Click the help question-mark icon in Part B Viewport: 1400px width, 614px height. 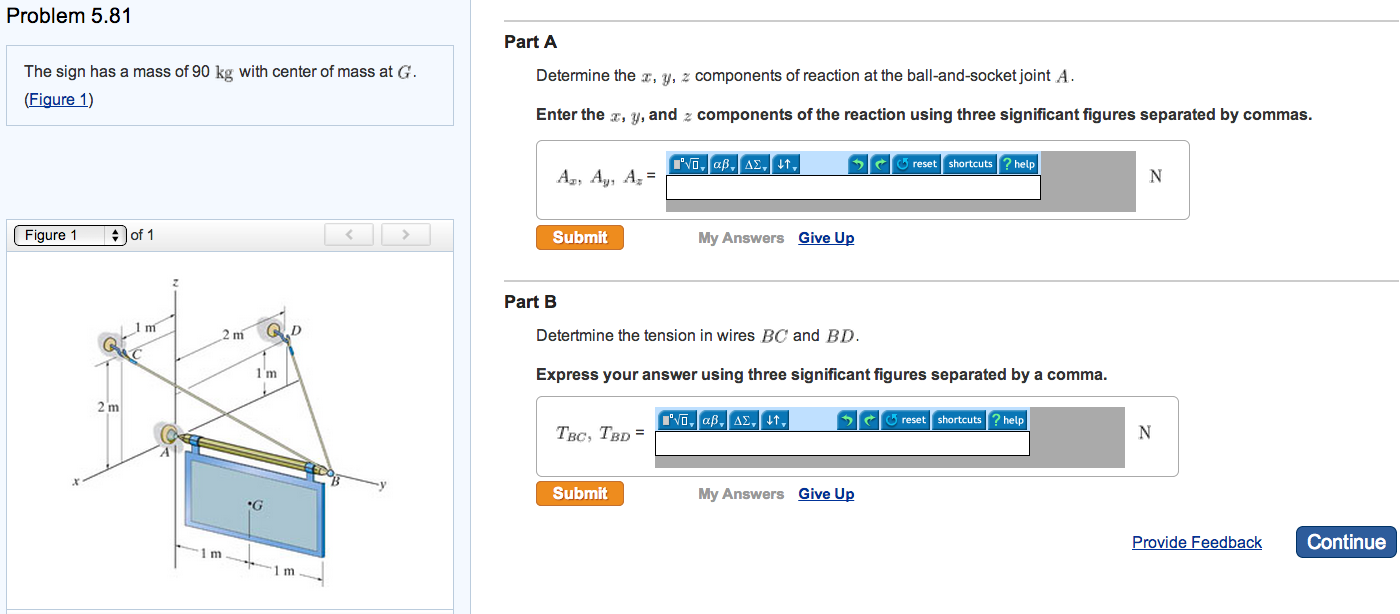(x=1008, y=420)
